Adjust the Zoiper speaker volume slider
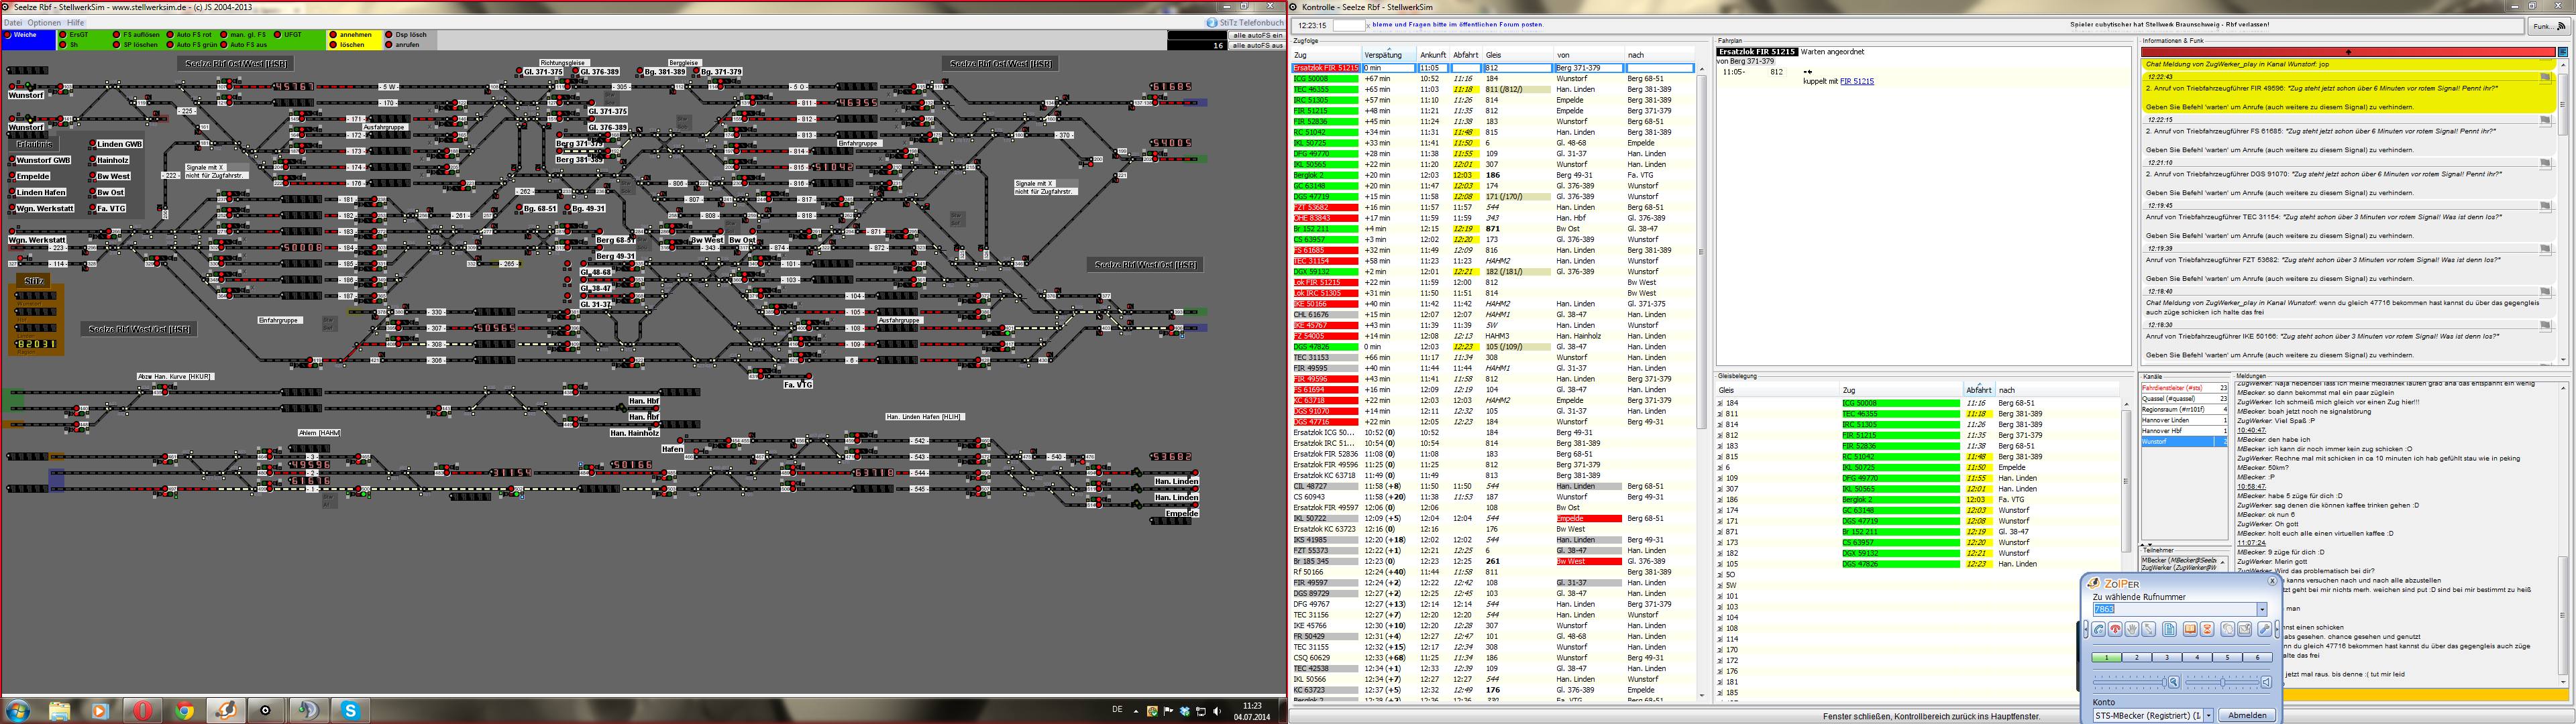This screenshot has height=724, width=2576. pyautogui.click(x=2223, y=682)
